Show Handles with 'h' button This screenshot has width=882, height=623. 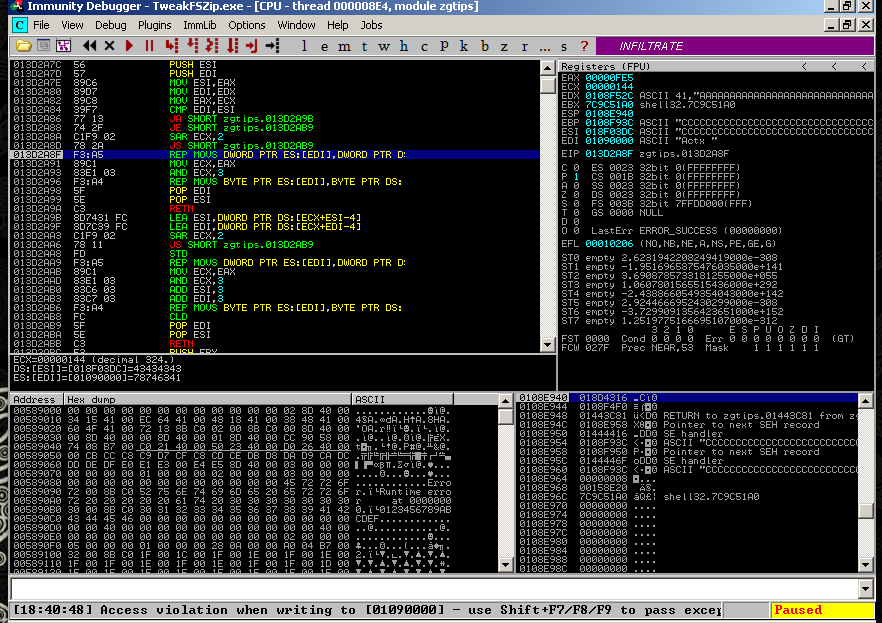404,47
